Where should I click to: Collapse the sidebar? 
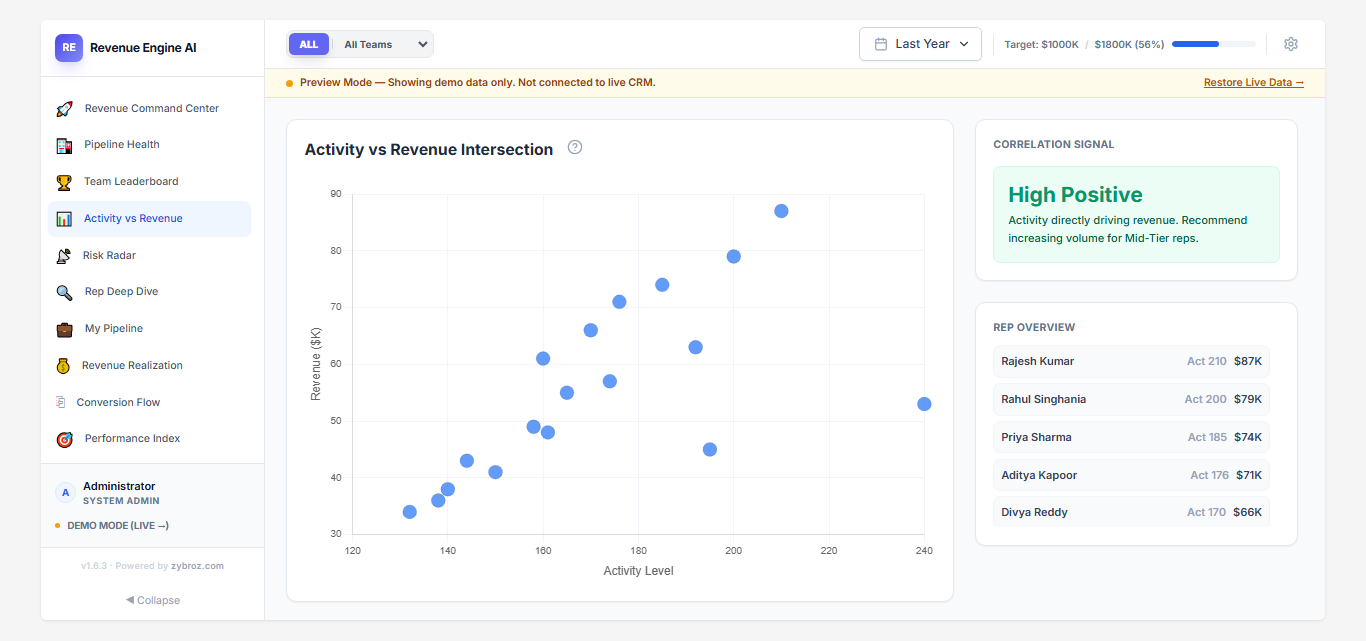[152, 600]
